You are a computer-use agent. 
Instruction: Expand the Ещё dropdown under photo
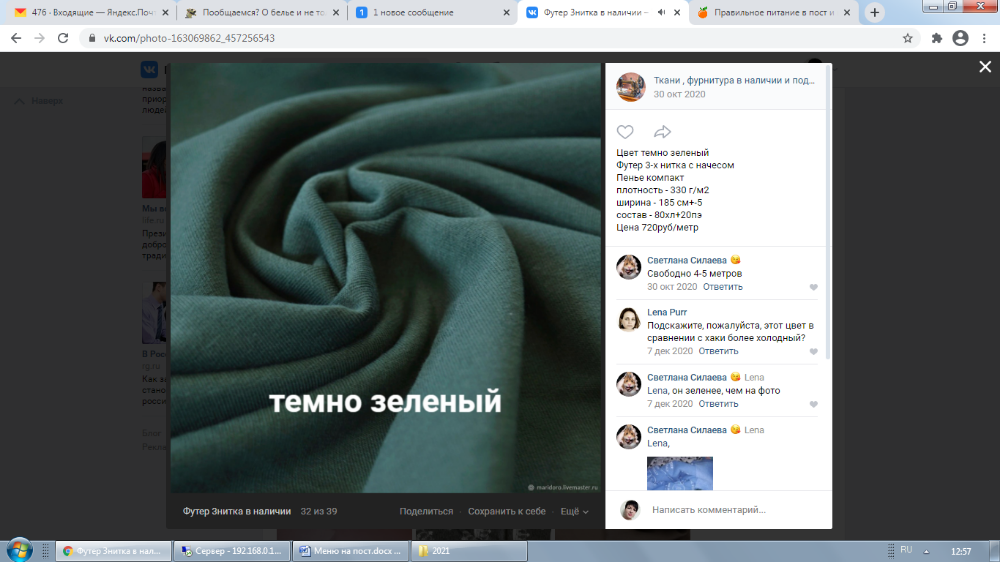tap(574, 512)
